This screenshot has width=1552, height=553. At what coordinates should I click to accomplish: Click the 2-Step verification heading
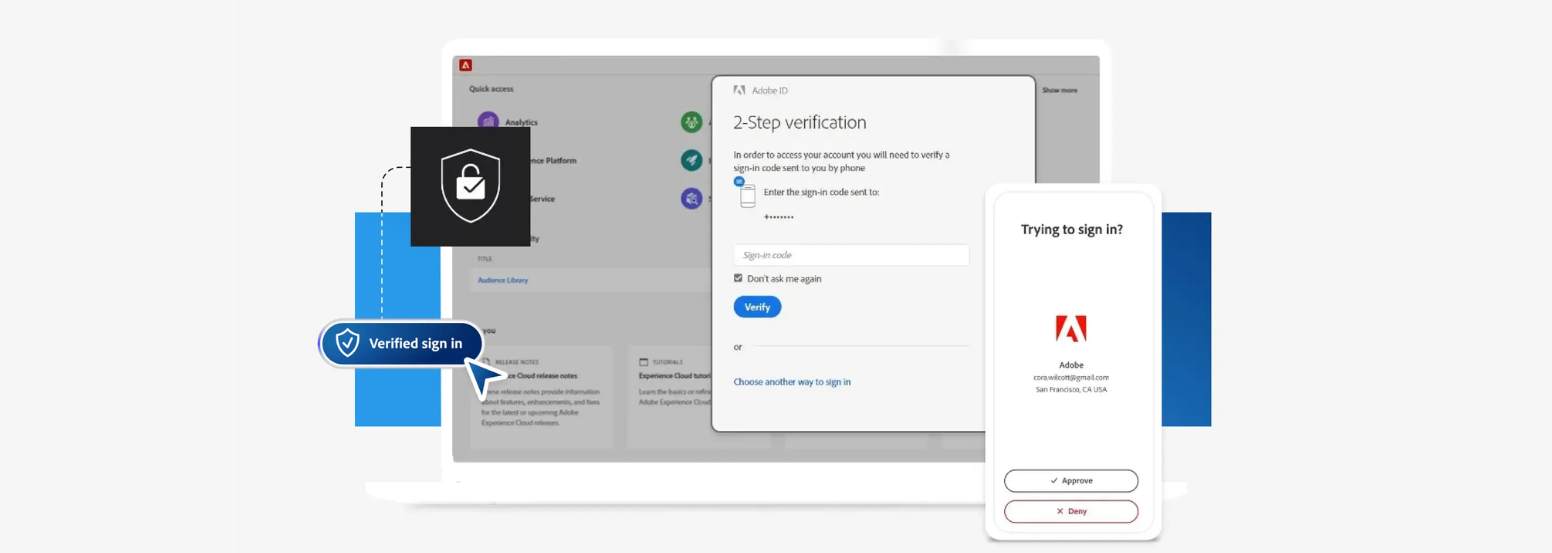800,123
